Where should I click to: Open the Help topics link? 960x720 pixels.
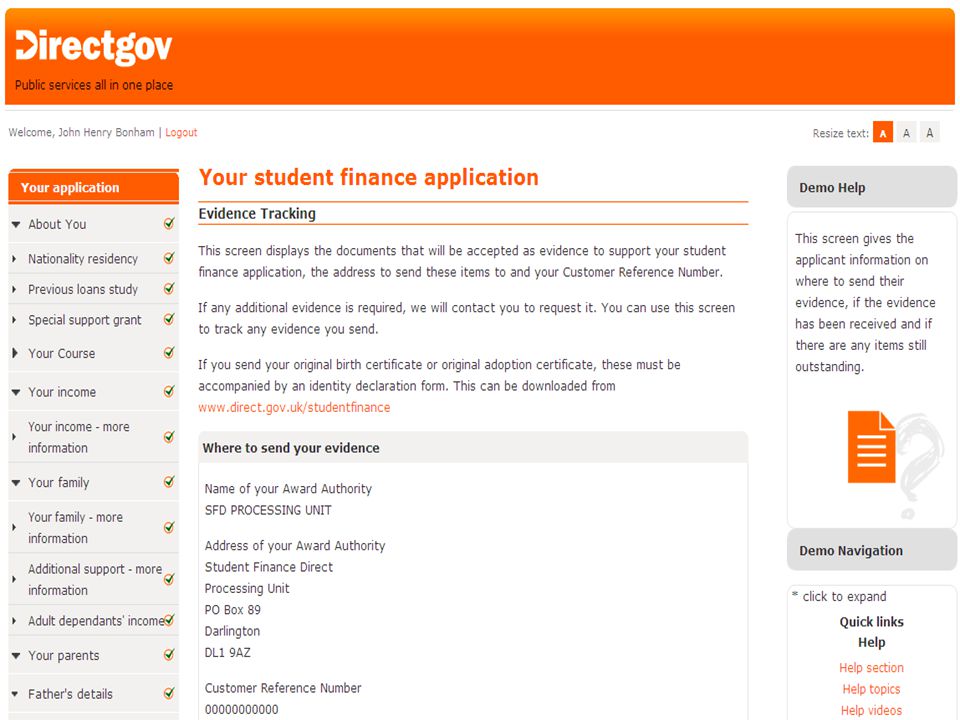tap(871, 689)
